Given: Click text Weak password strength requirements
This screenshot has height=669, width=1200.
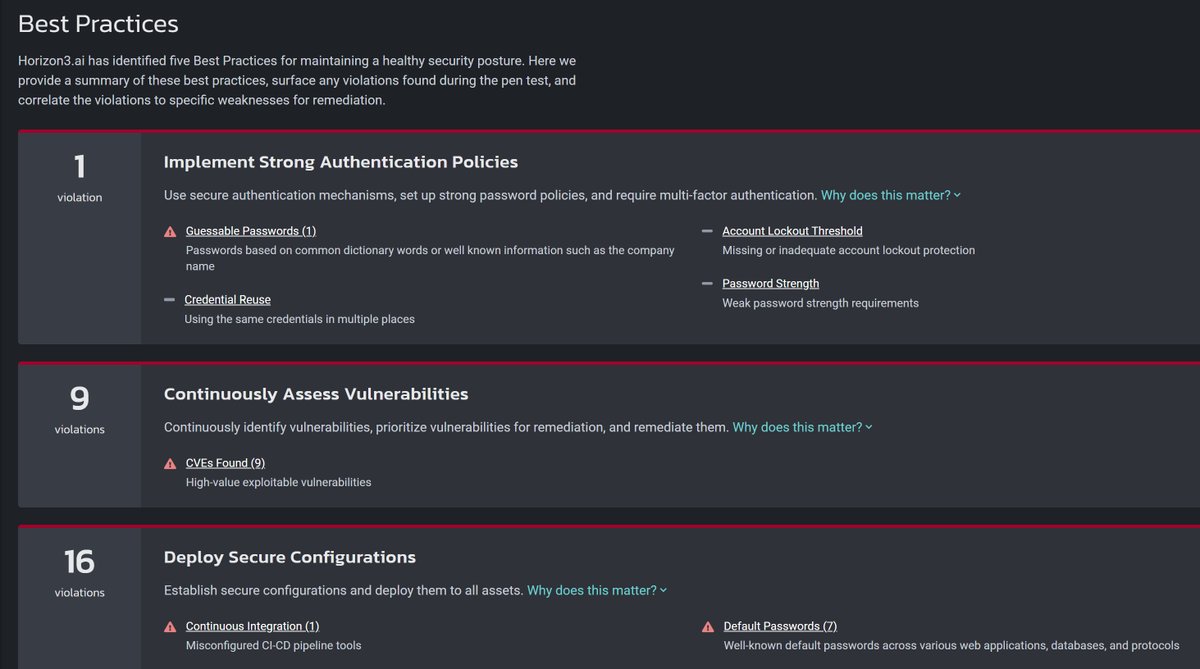Looking at the screenshot, I should (820, 303).
